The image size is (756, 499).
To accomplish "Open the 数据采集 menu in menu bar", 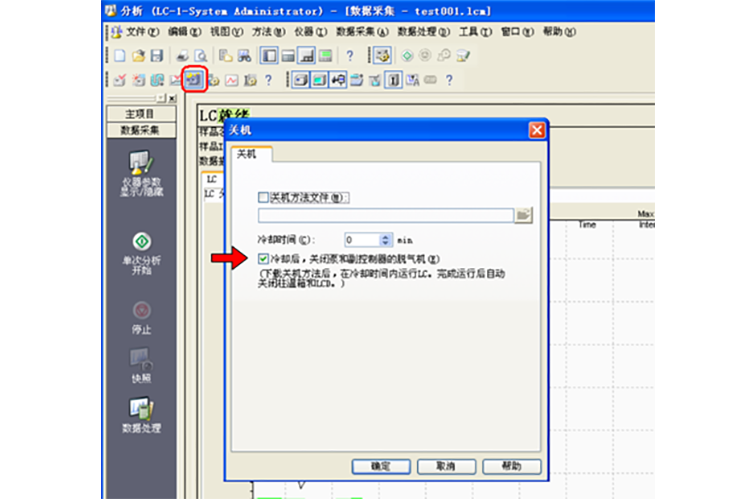I will point(361,32).
